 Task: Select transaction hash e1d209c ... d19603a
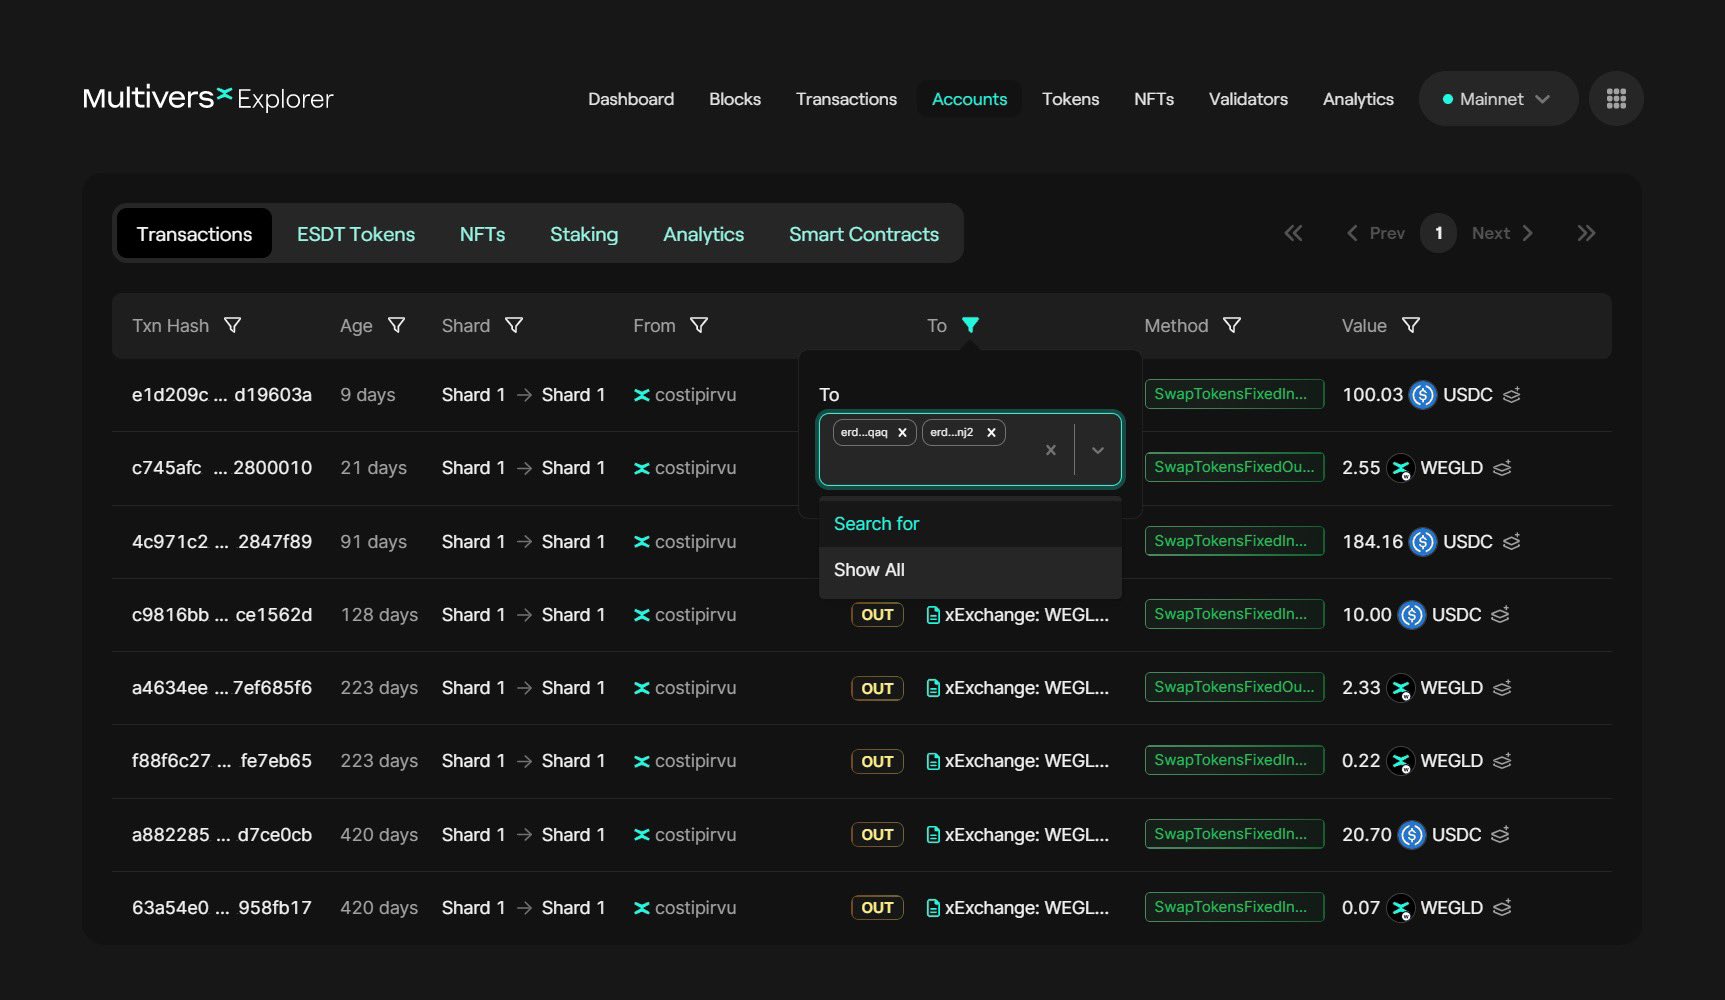[x=221, y=394]
